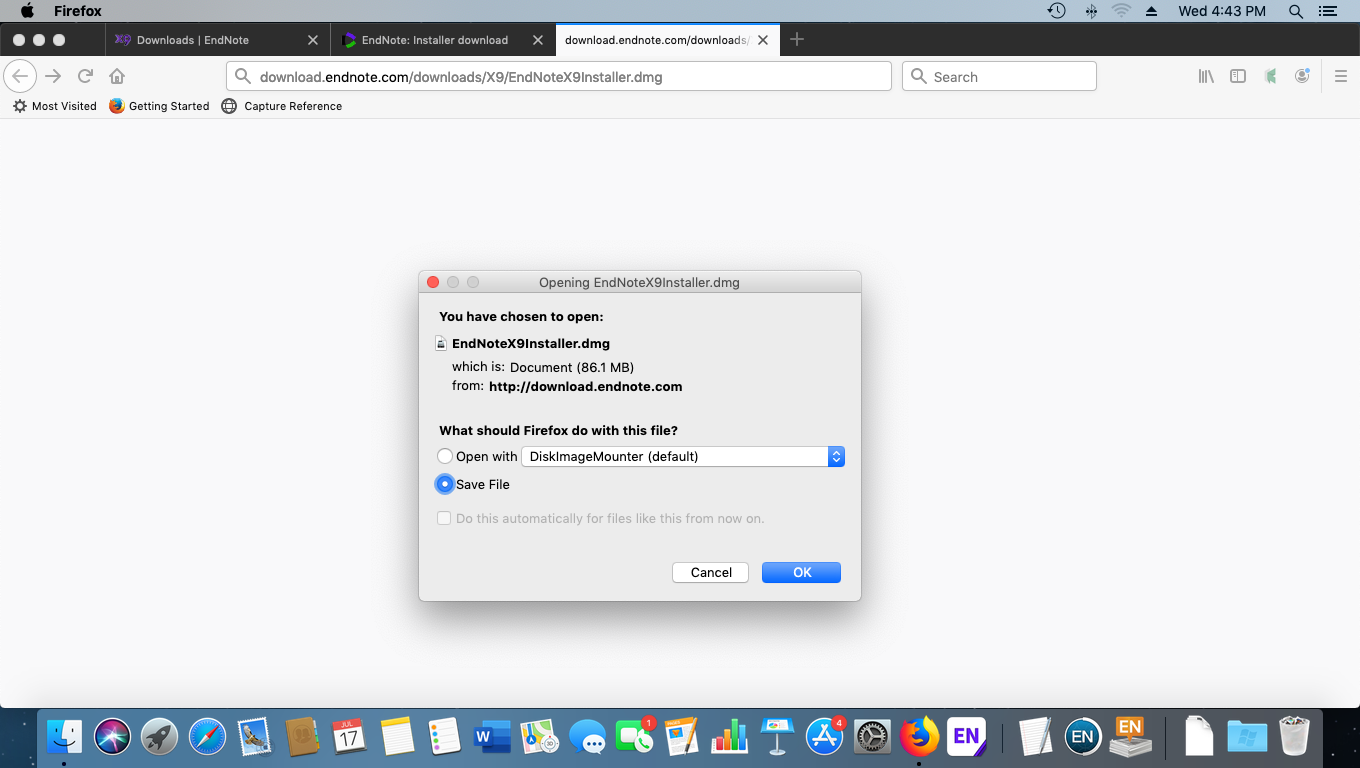This screenshot has height=768, width=1360.
Task: Open FaceTime from the Dock
Action: coord(635,738)
